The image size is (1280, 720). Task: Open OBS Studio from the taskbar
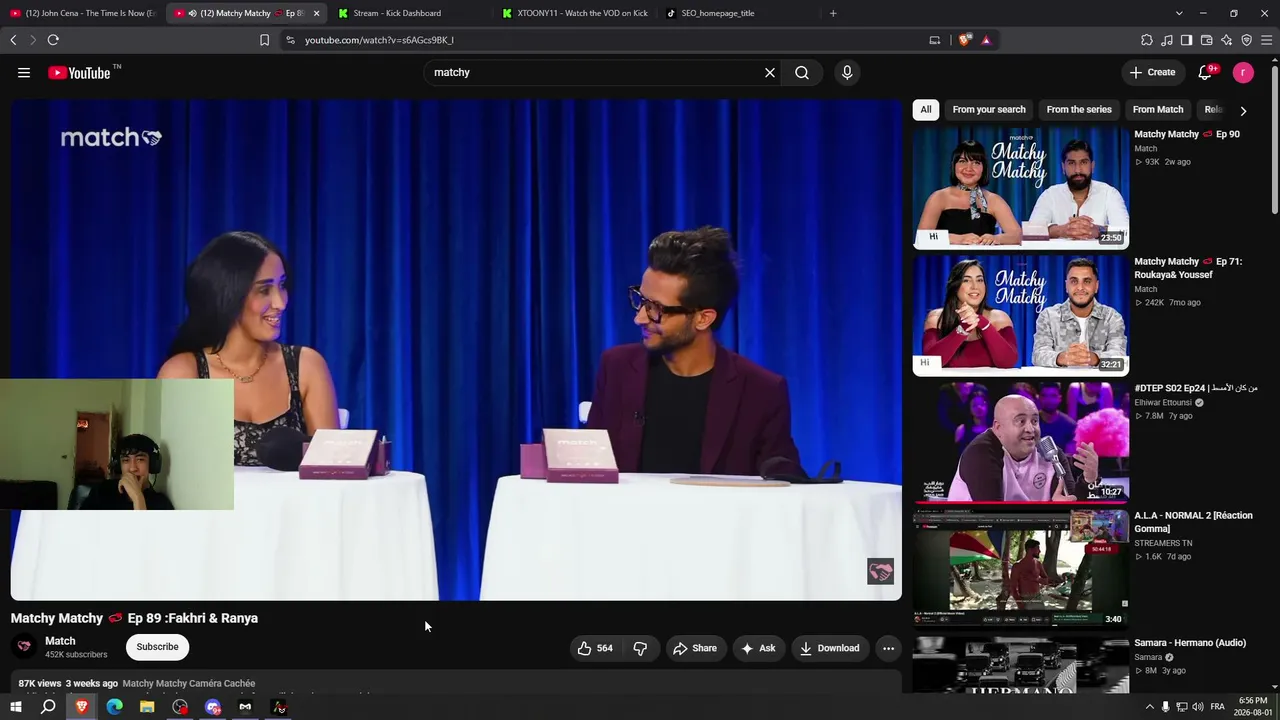180,707
